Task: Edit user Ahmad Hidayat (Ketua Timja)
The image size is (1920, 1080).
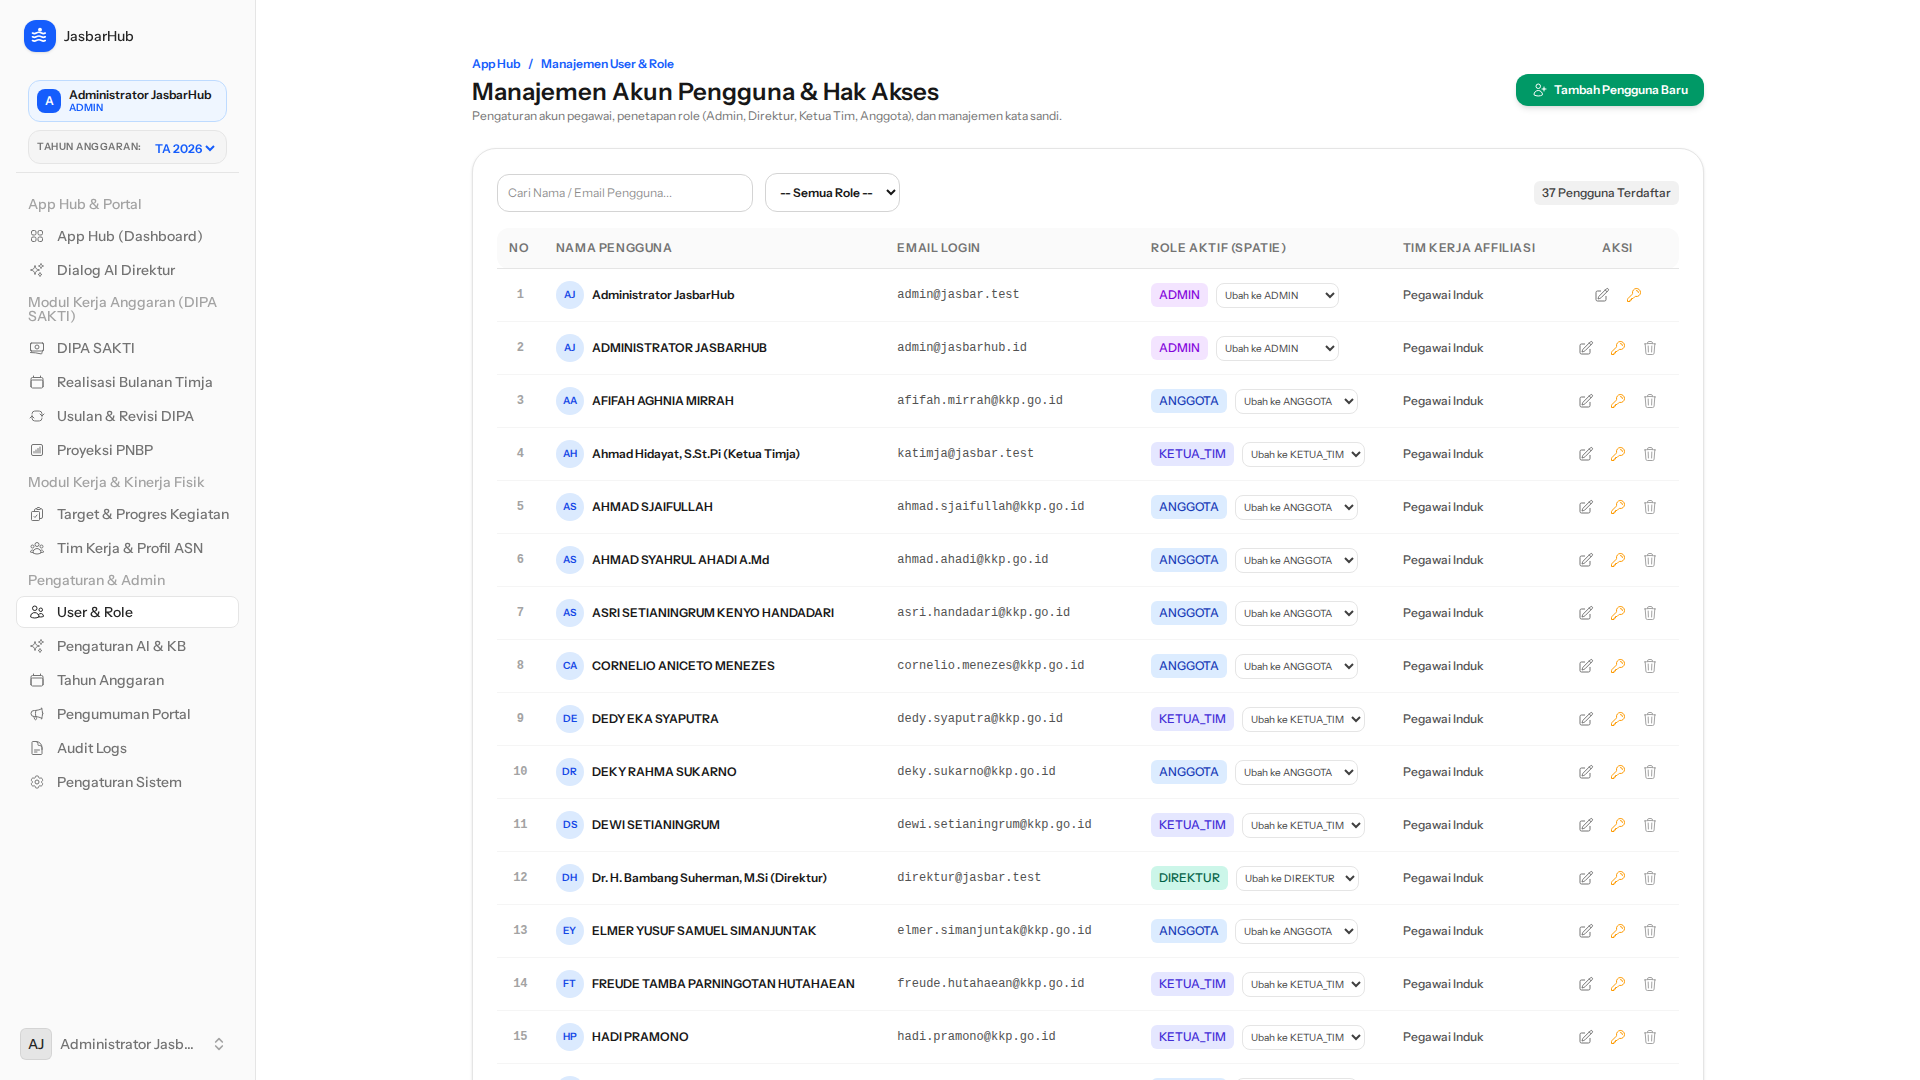Action: [1585, 454]
